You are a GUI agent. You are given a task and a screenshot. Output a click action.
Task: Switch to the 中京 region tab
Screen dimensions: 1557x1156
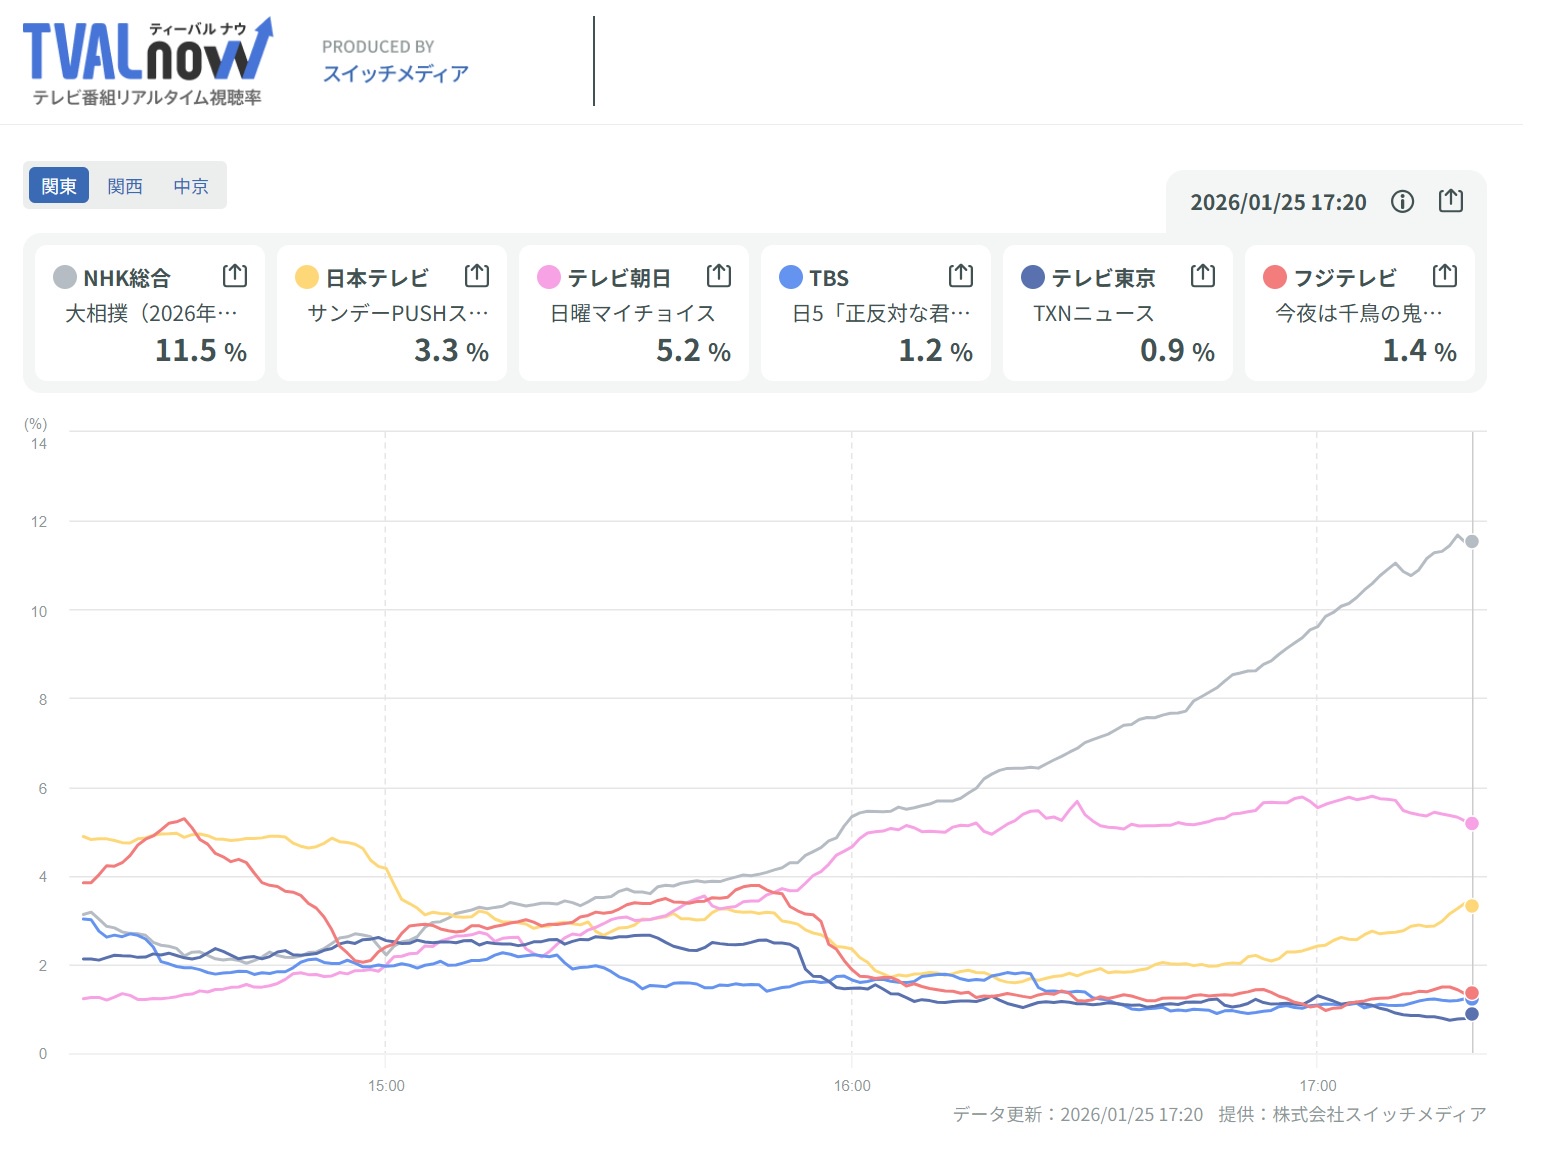(x=191, y=186)
